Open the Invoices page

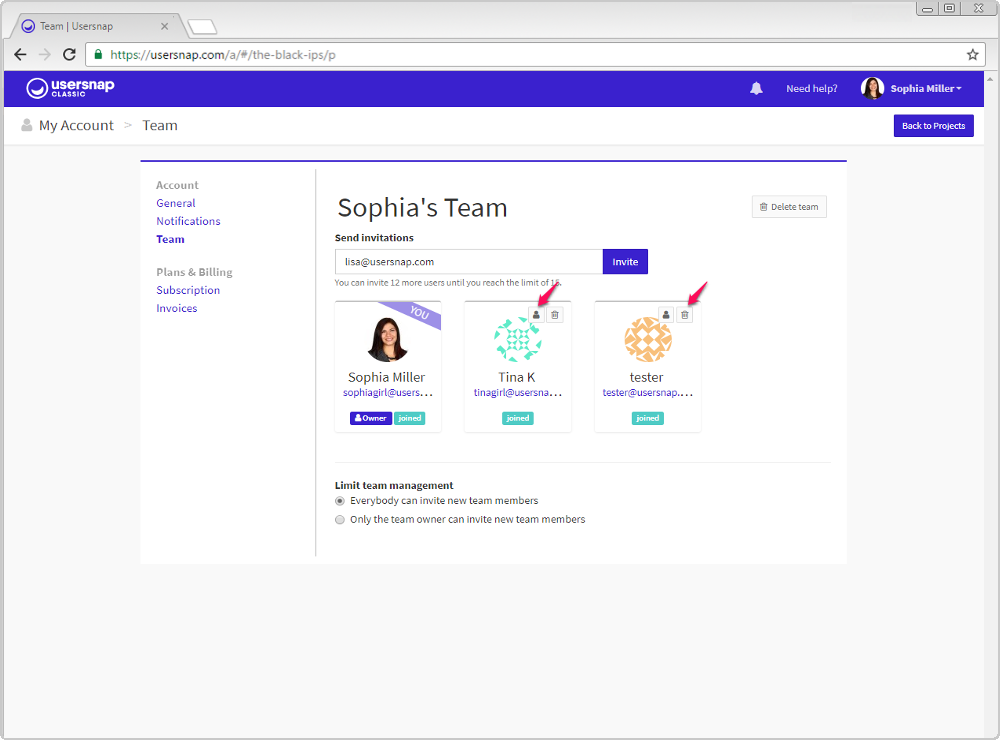pyautogui.click(x=177, y=308)
